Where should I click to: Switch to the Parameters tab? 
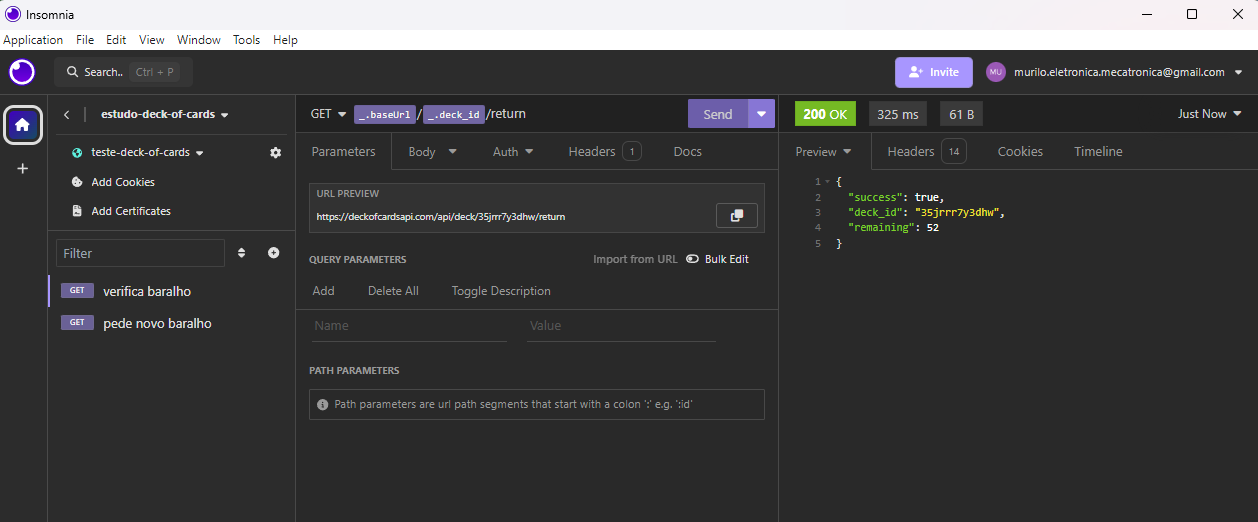coord(343,152)
